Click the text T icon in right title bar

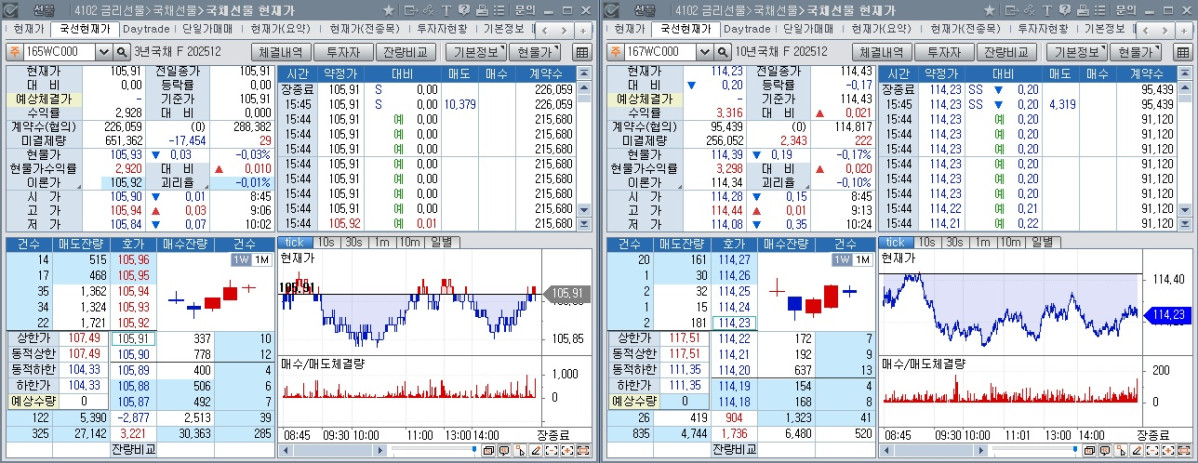pyautogui.click(x=1049, y=9)
